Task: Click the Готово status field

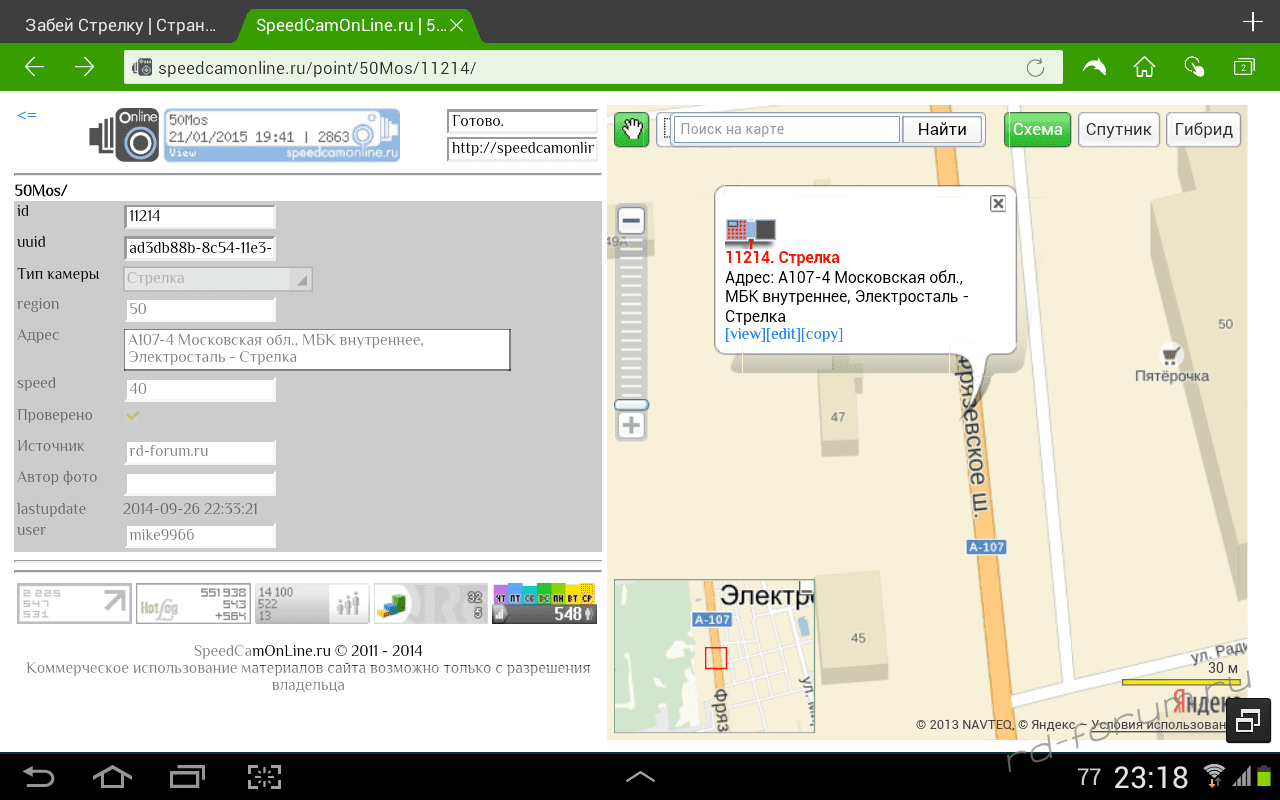Action: pos(522,121)
